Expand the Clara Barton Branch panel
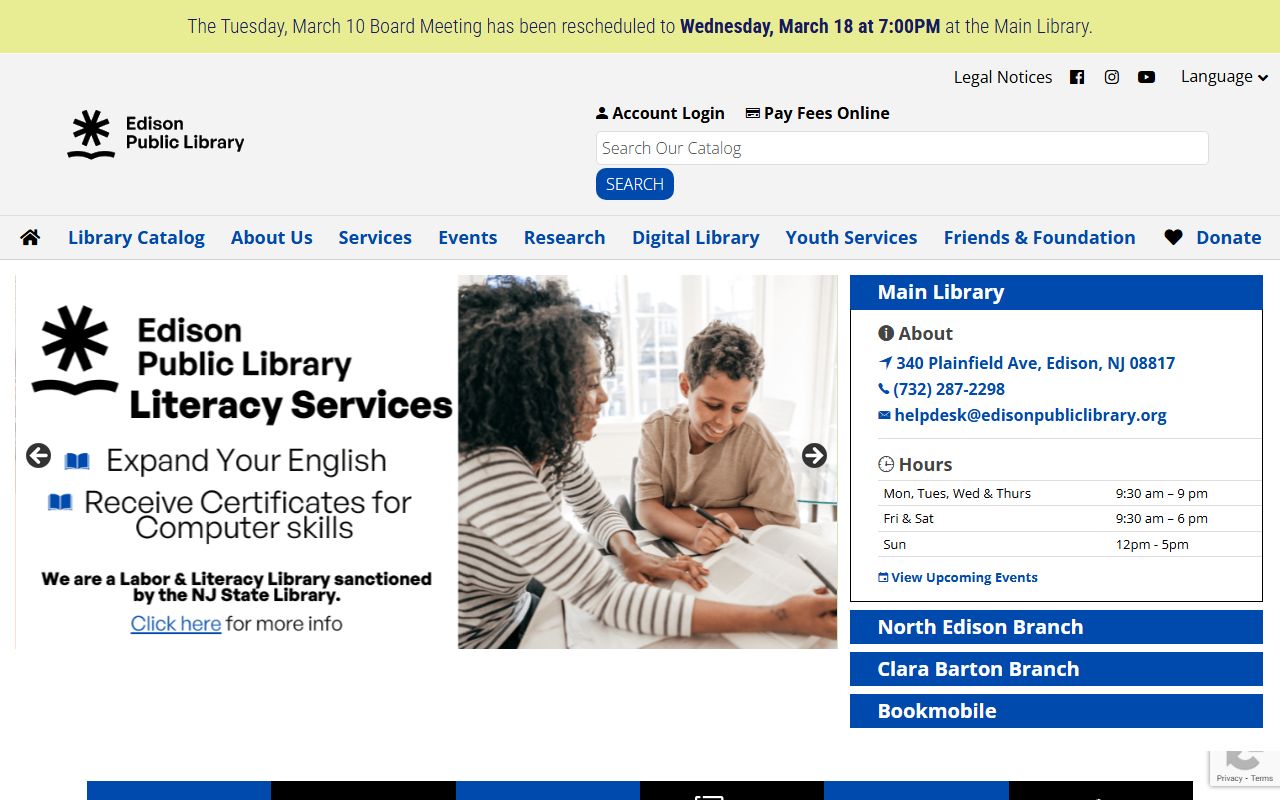The height and width of the screenshot is (800, 1280). [1056, 669]
